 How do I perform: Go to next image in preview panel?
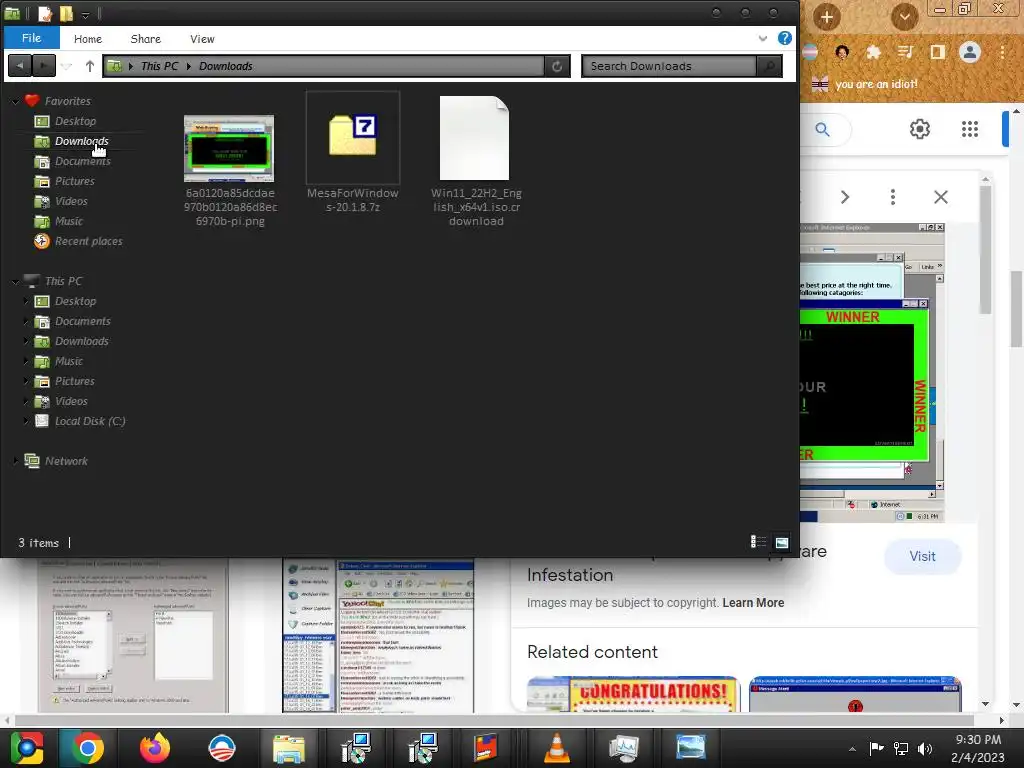click(844, 197)
